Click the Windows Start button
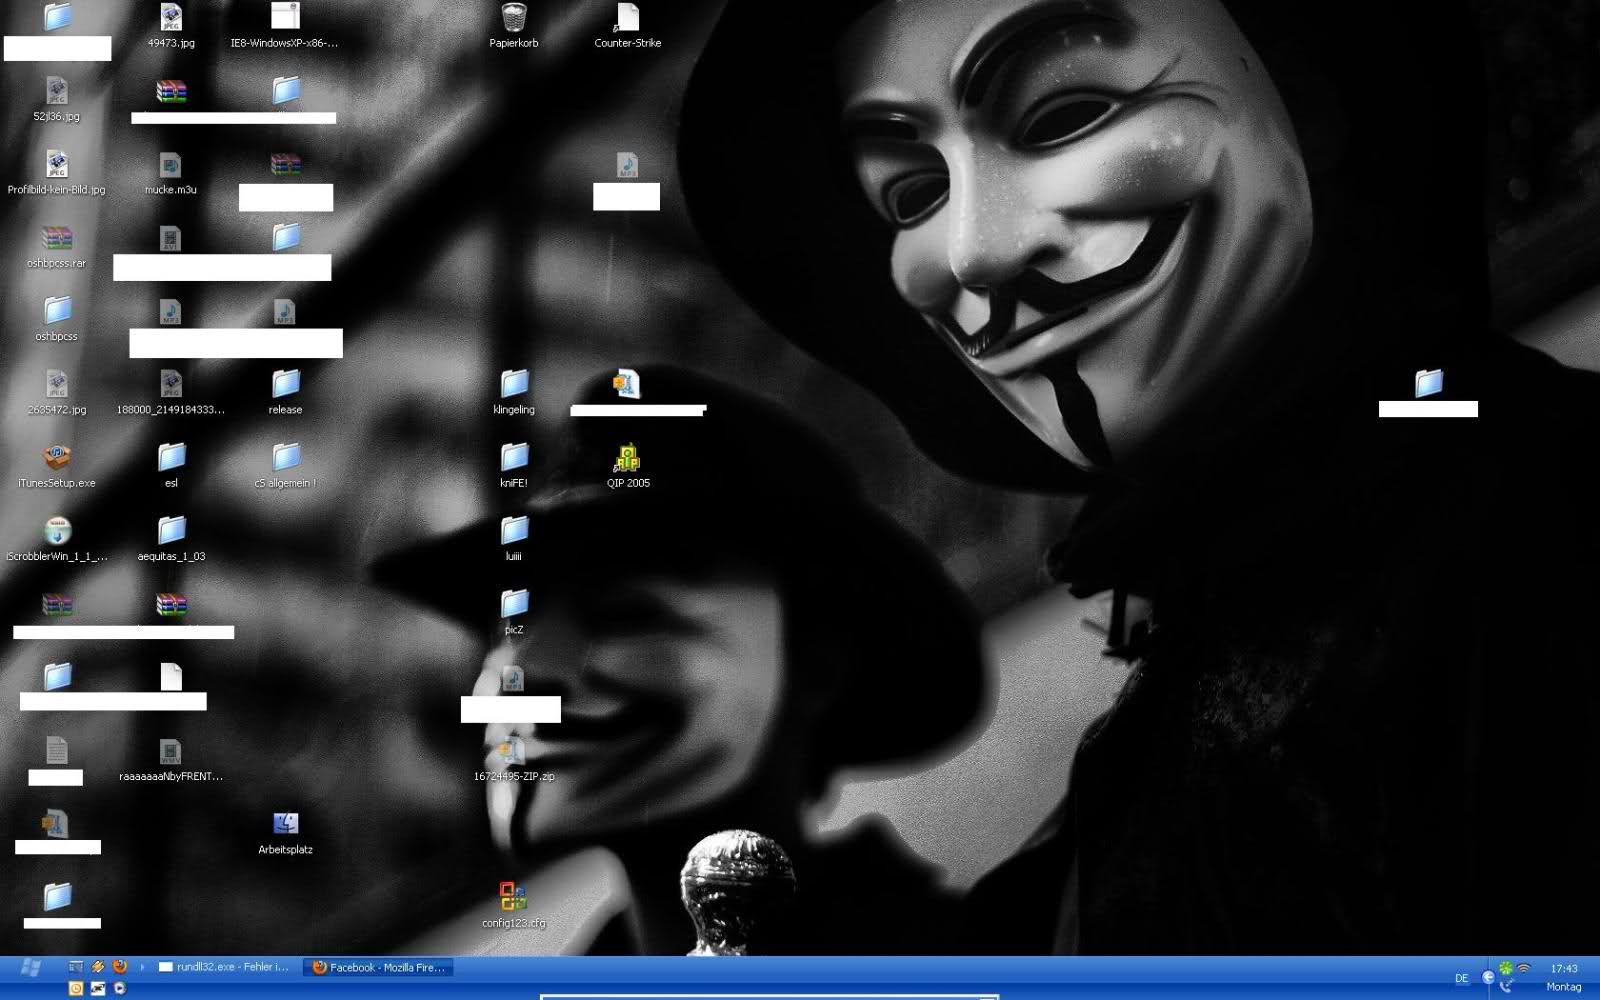Screen dimensions: 1600x1000 [x=30, y=968]
